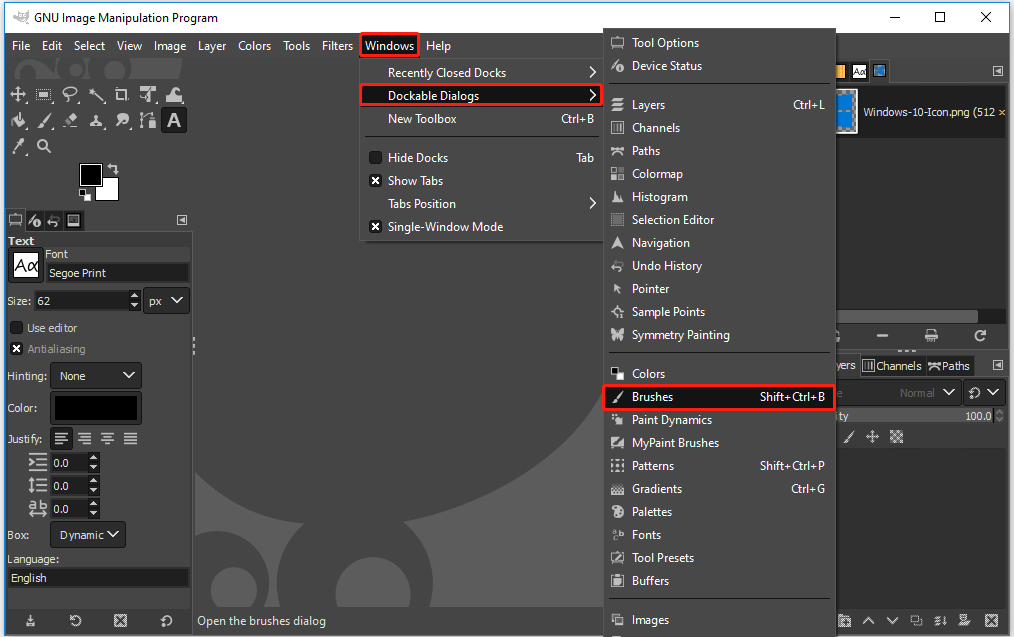Open the layer mode switch group dropdown
The width and height of the screenshot is (1014, 637).
[x=984, y=393]
